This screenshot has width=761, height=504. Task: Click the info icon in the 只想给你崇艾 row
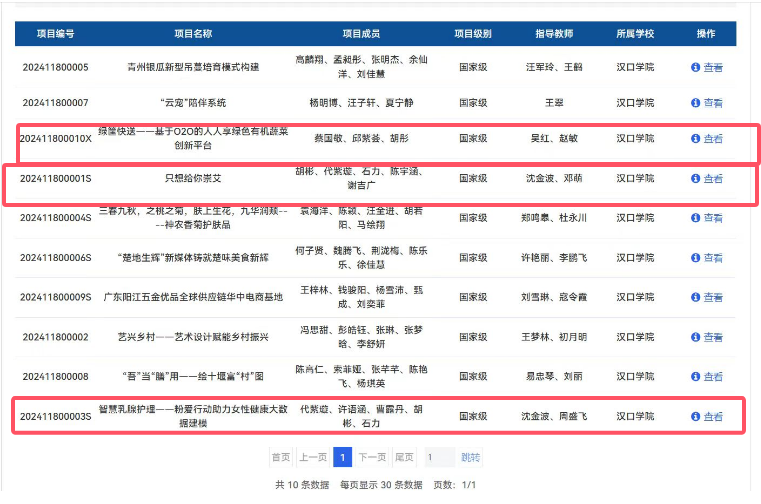(696, 178)
